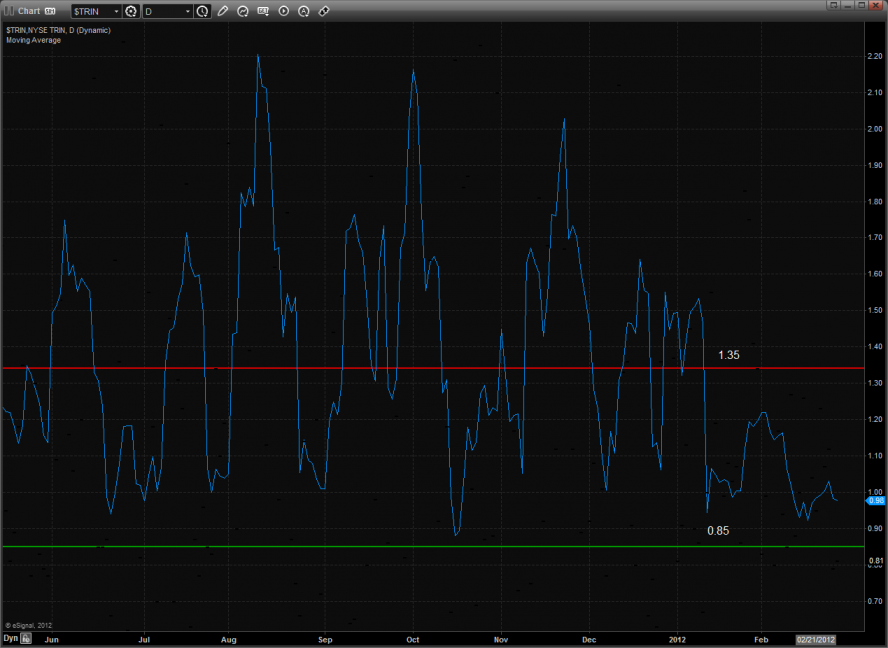
Task: Click the circled A alert icon
Action: 304,11
